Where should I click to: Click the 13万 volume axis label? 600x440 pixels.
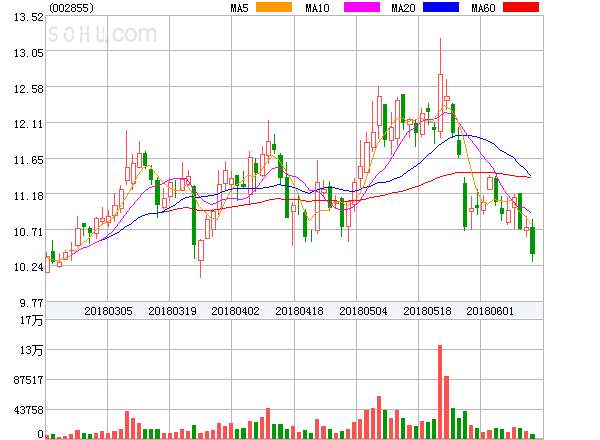click(31, 350)
